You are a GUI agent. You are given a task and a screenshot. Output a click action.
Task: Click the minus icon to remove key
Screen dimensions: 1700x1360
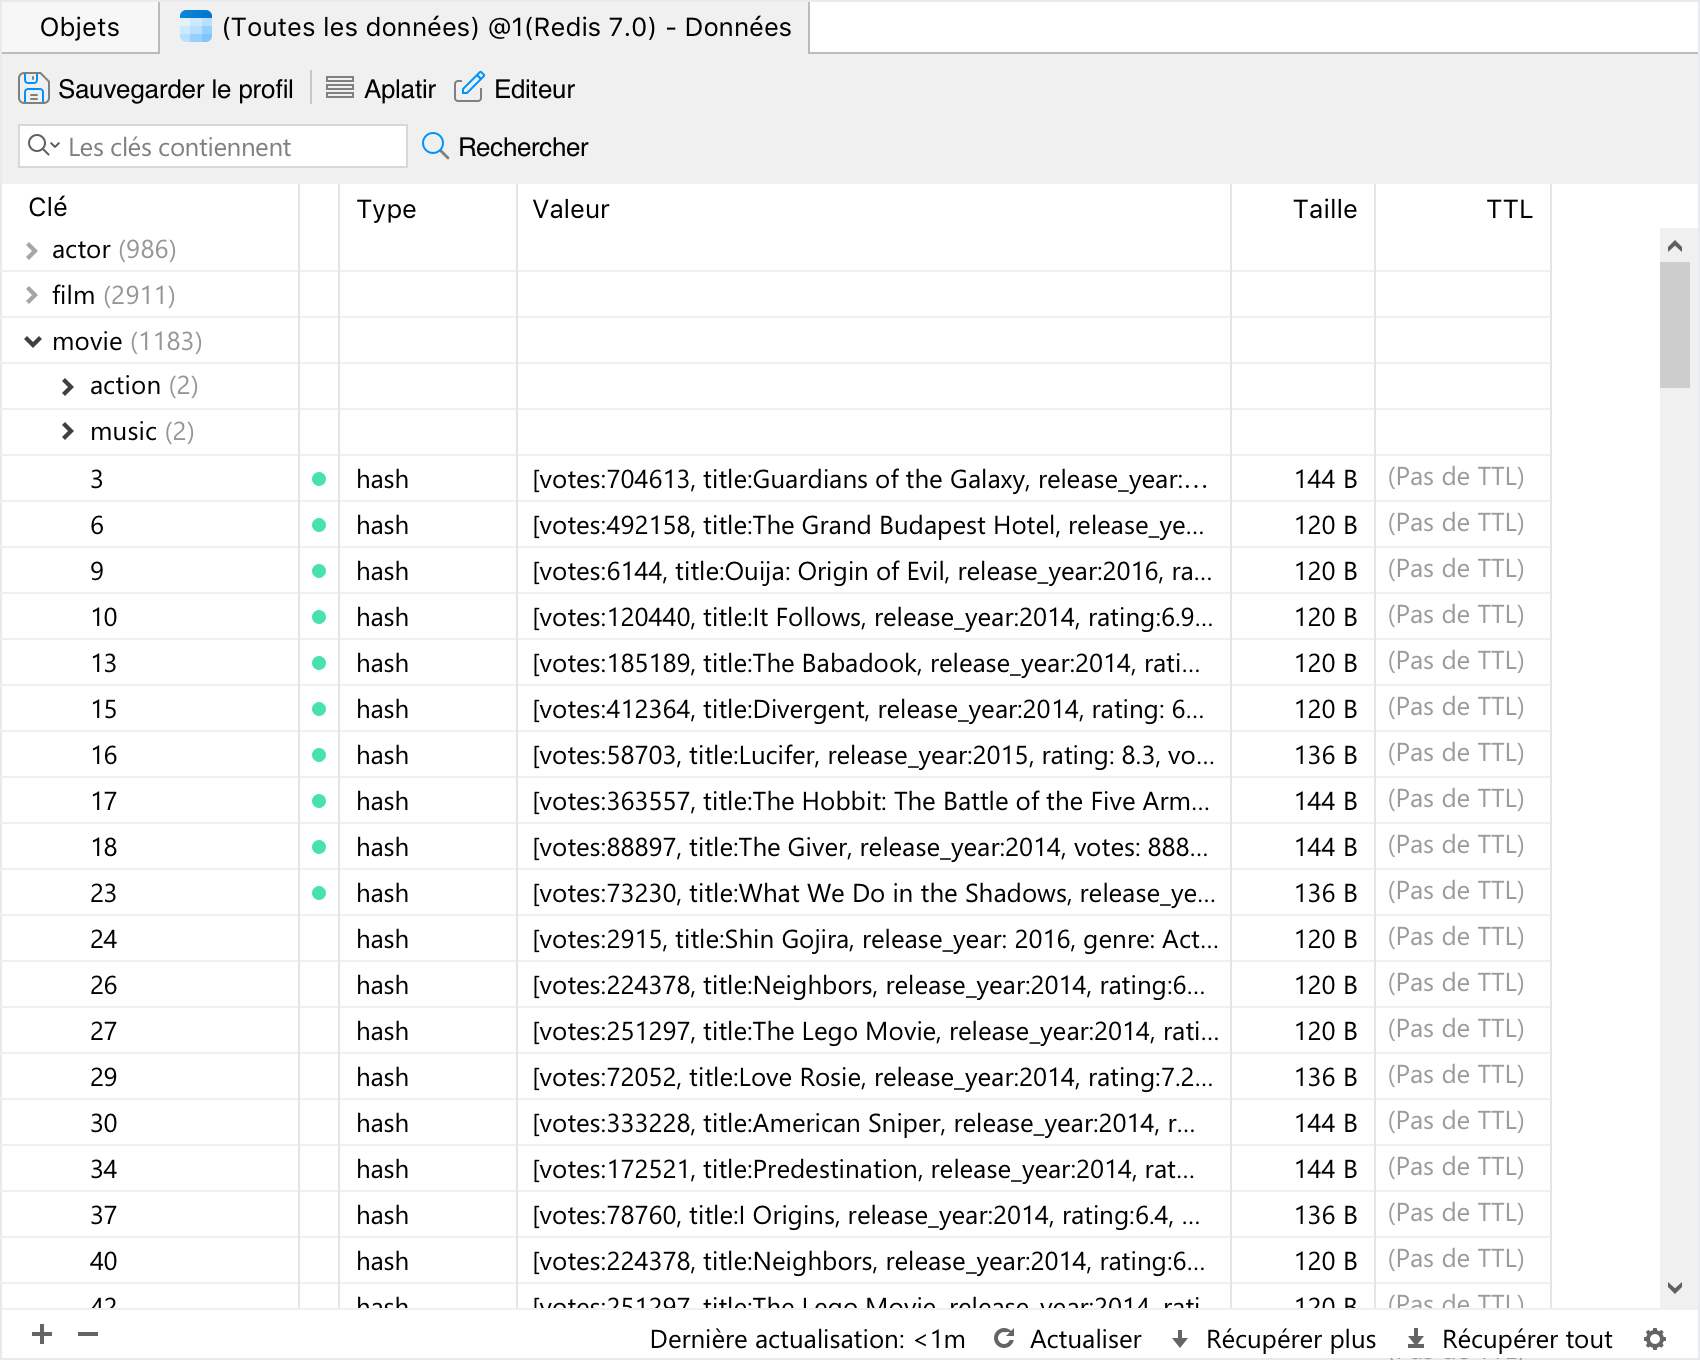[x=88, y=1334]
